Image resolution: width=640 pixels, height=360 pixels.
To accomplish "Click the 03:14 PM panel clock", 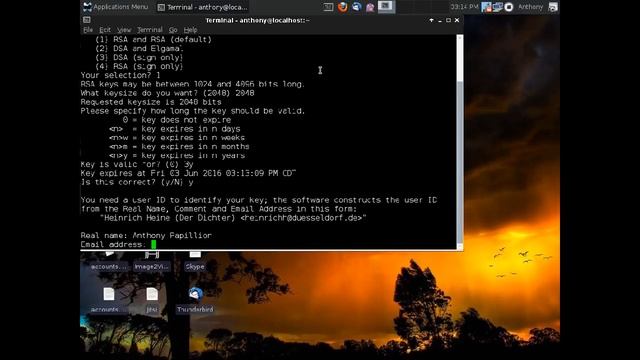I will [464, 7].
